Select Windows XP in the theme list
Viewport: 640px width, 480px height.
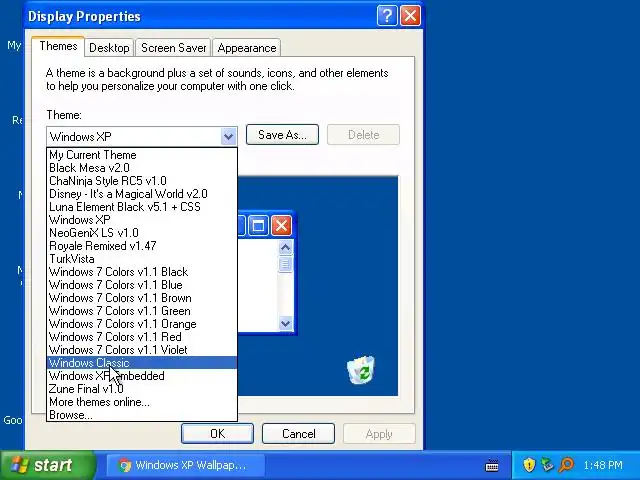[142, 220]
